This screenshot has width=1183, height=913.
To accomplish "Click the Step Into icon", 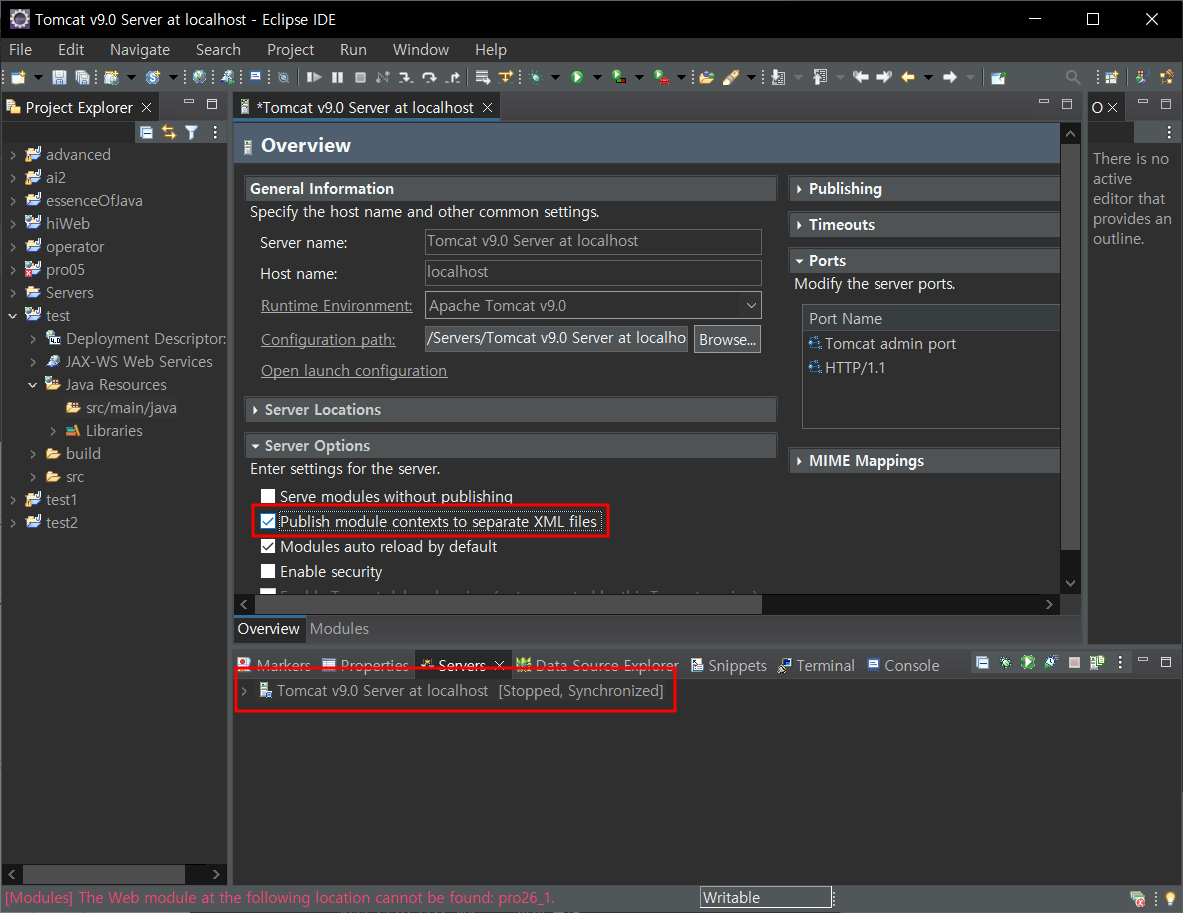I will tap(406, 77).
